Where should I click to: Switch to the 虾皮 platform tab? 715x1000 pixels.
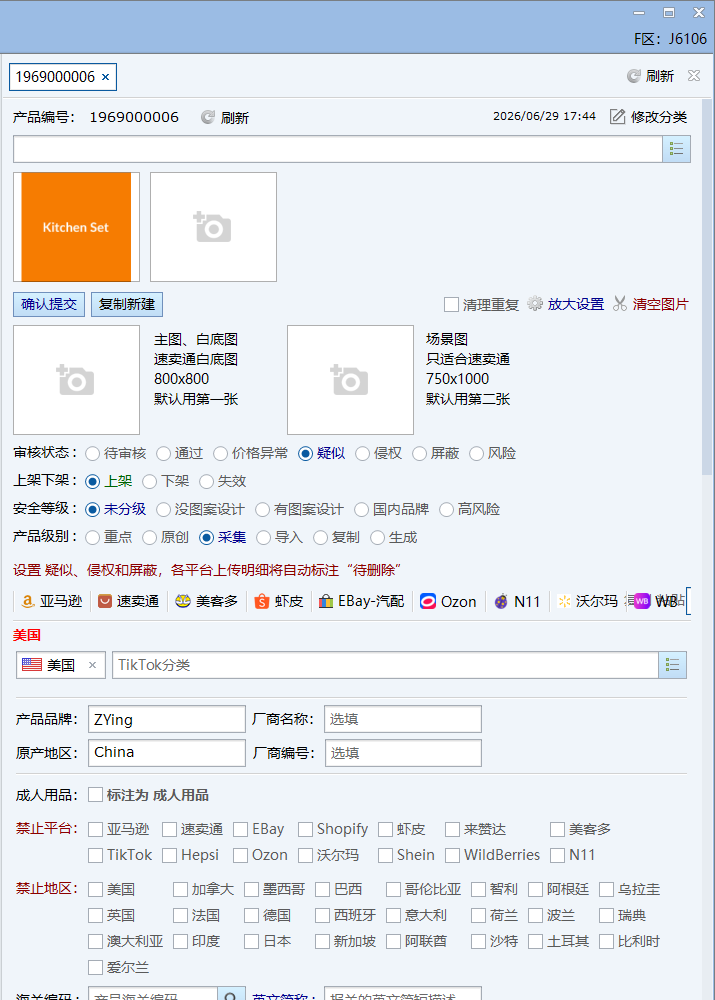[x=278, y=601]
